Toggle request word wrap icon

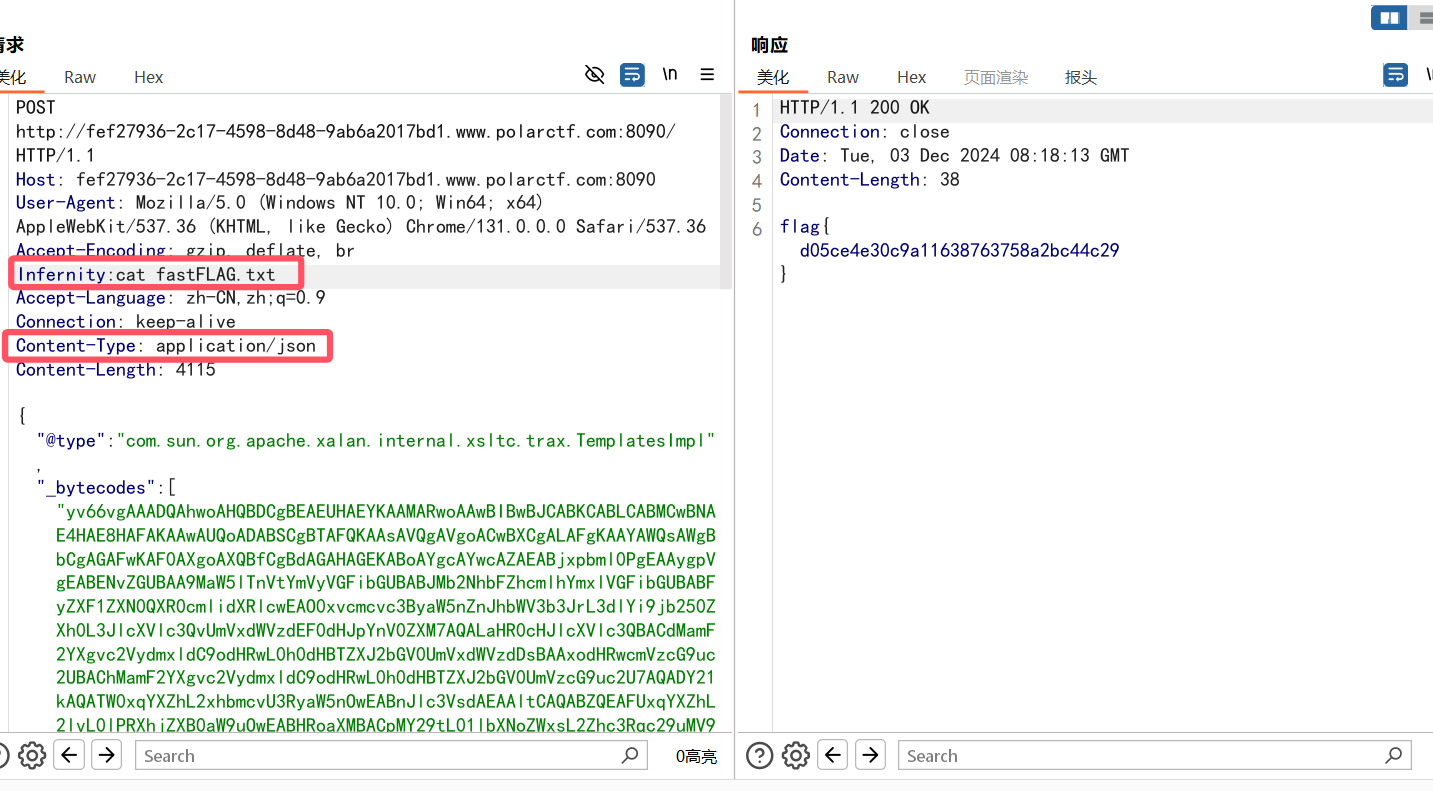click(x=632, y=74)
